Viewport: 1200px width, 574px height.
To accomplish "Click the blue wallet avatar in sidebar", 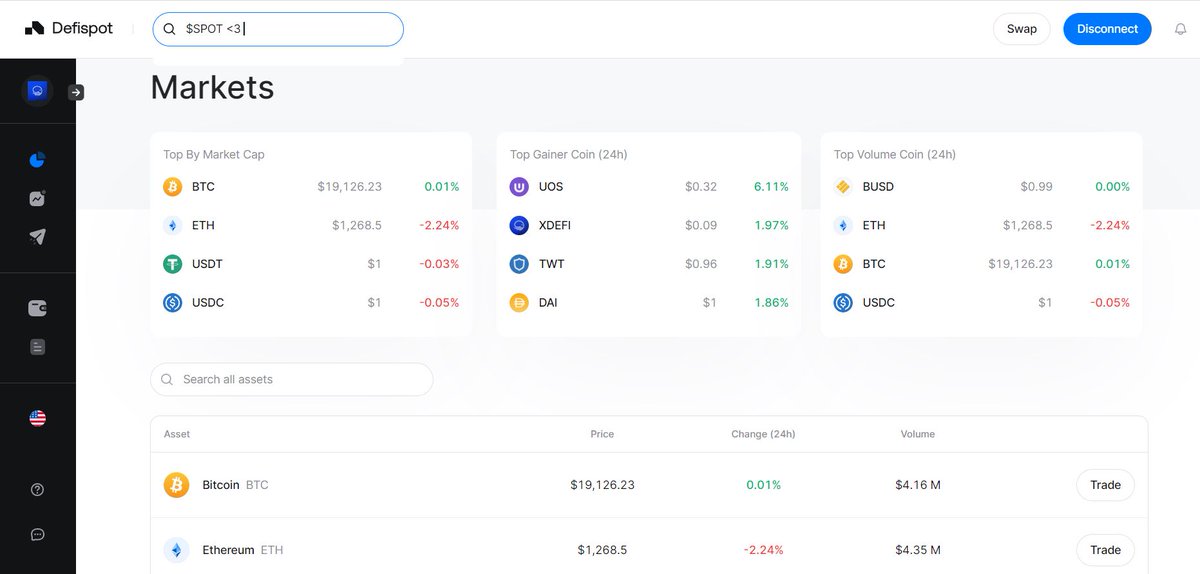I will coord(37,91).
